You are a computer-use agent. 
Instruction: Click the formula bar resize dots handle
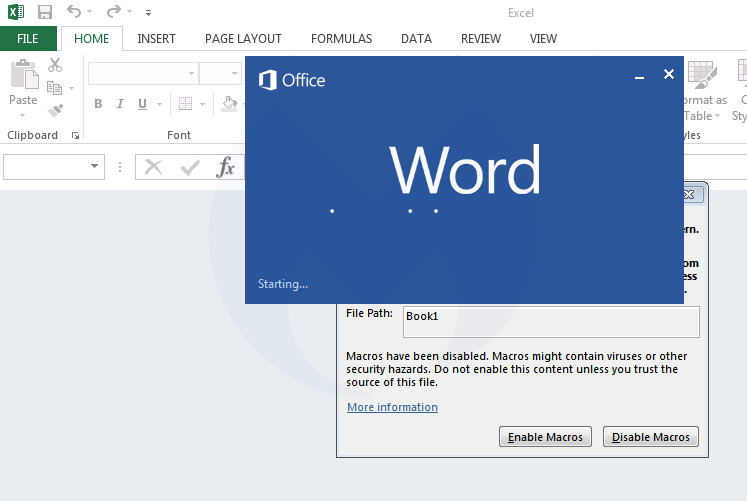[120, 167]
